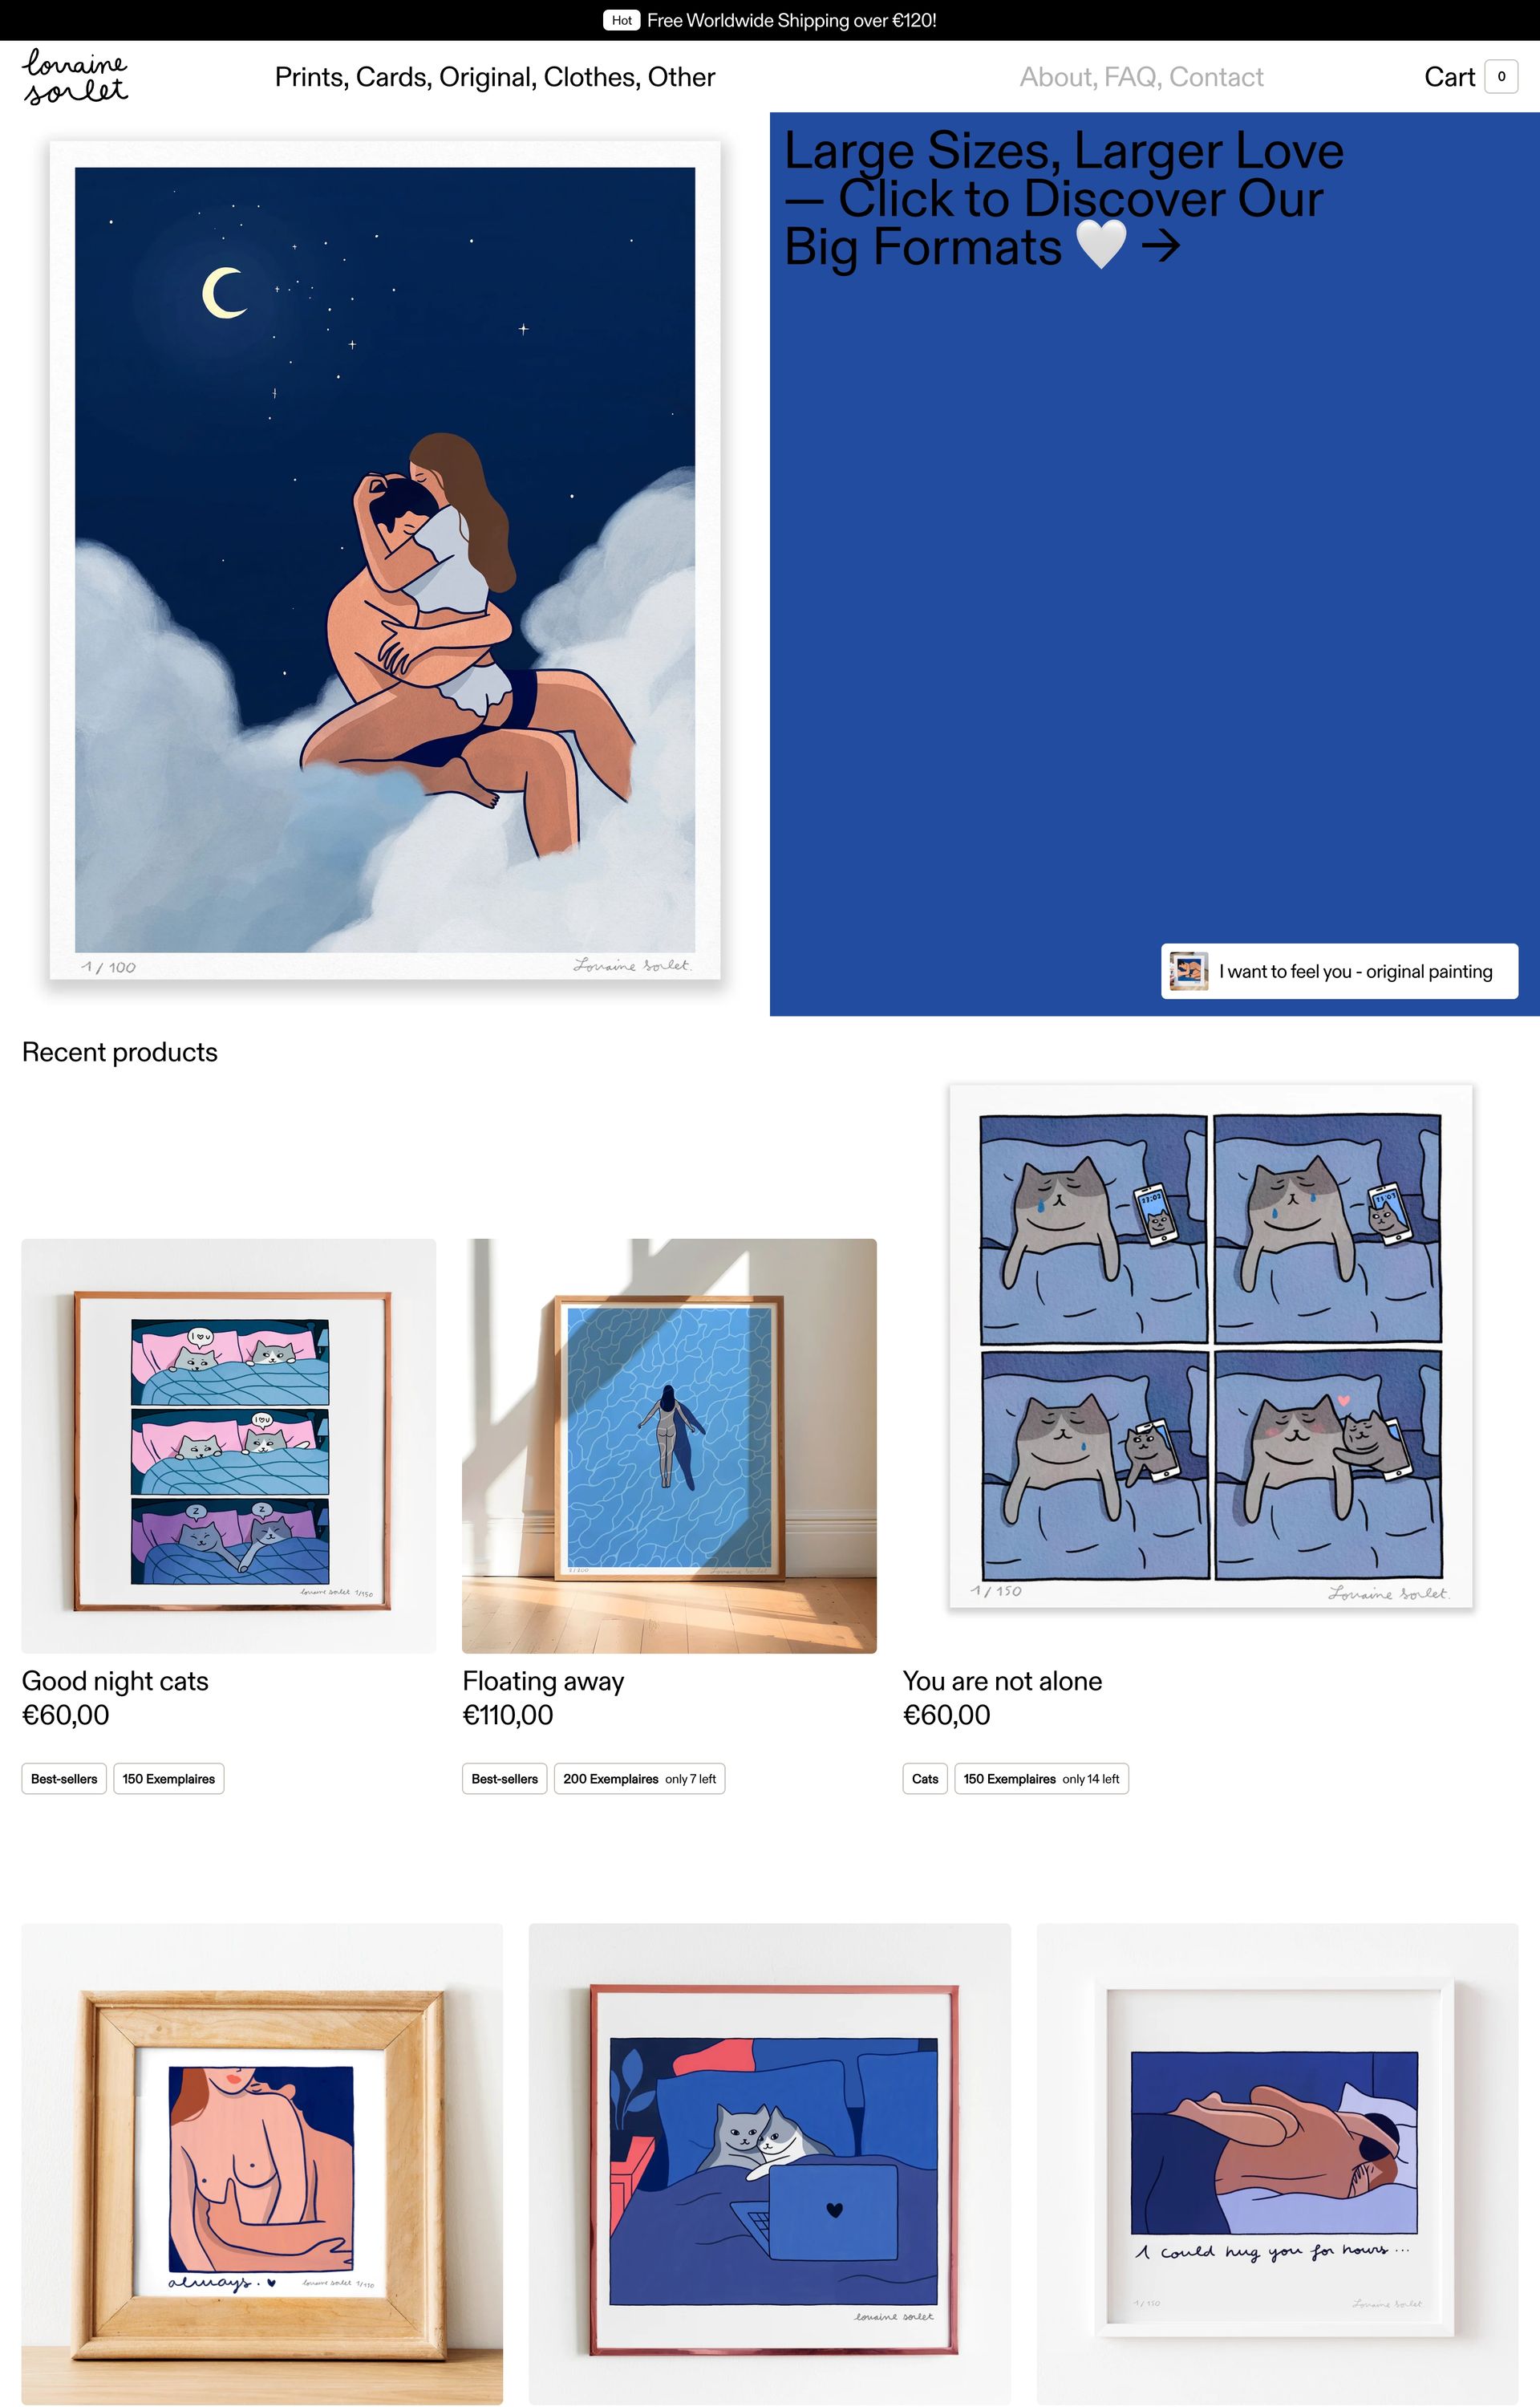
Task: Open the About page link
Action: (1058, 77)
